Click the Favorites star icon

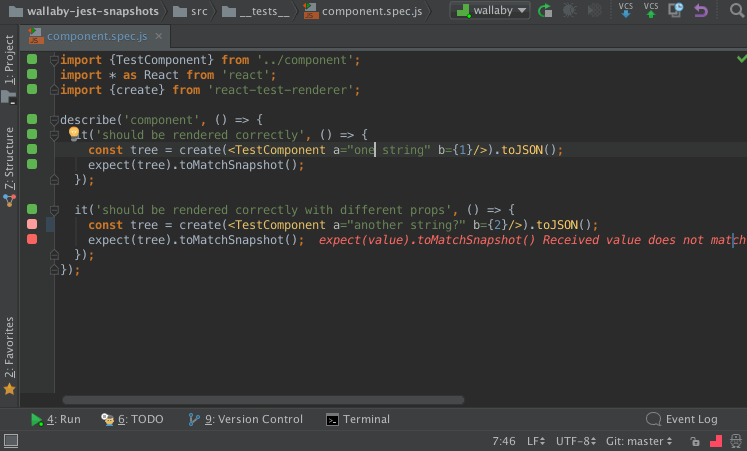tap(9, 389)
